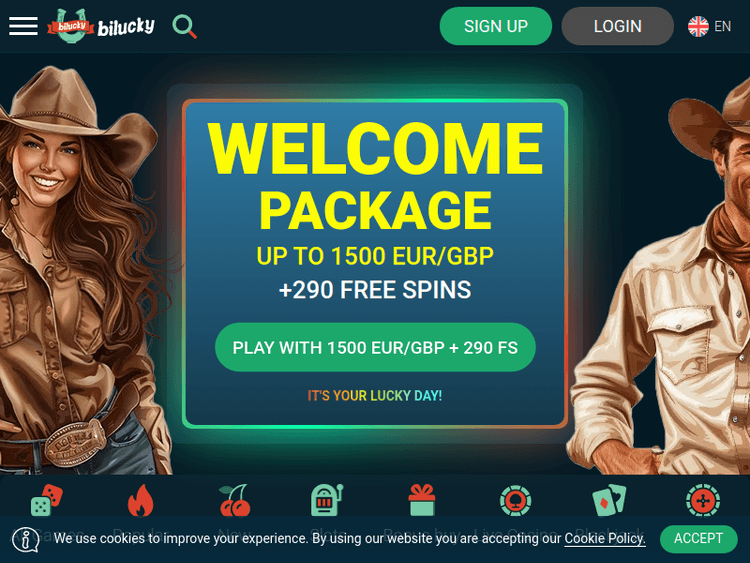This screenshot has height=563, width=750.
Task: Select the flame Popular games icon
Action: [141, 500]
